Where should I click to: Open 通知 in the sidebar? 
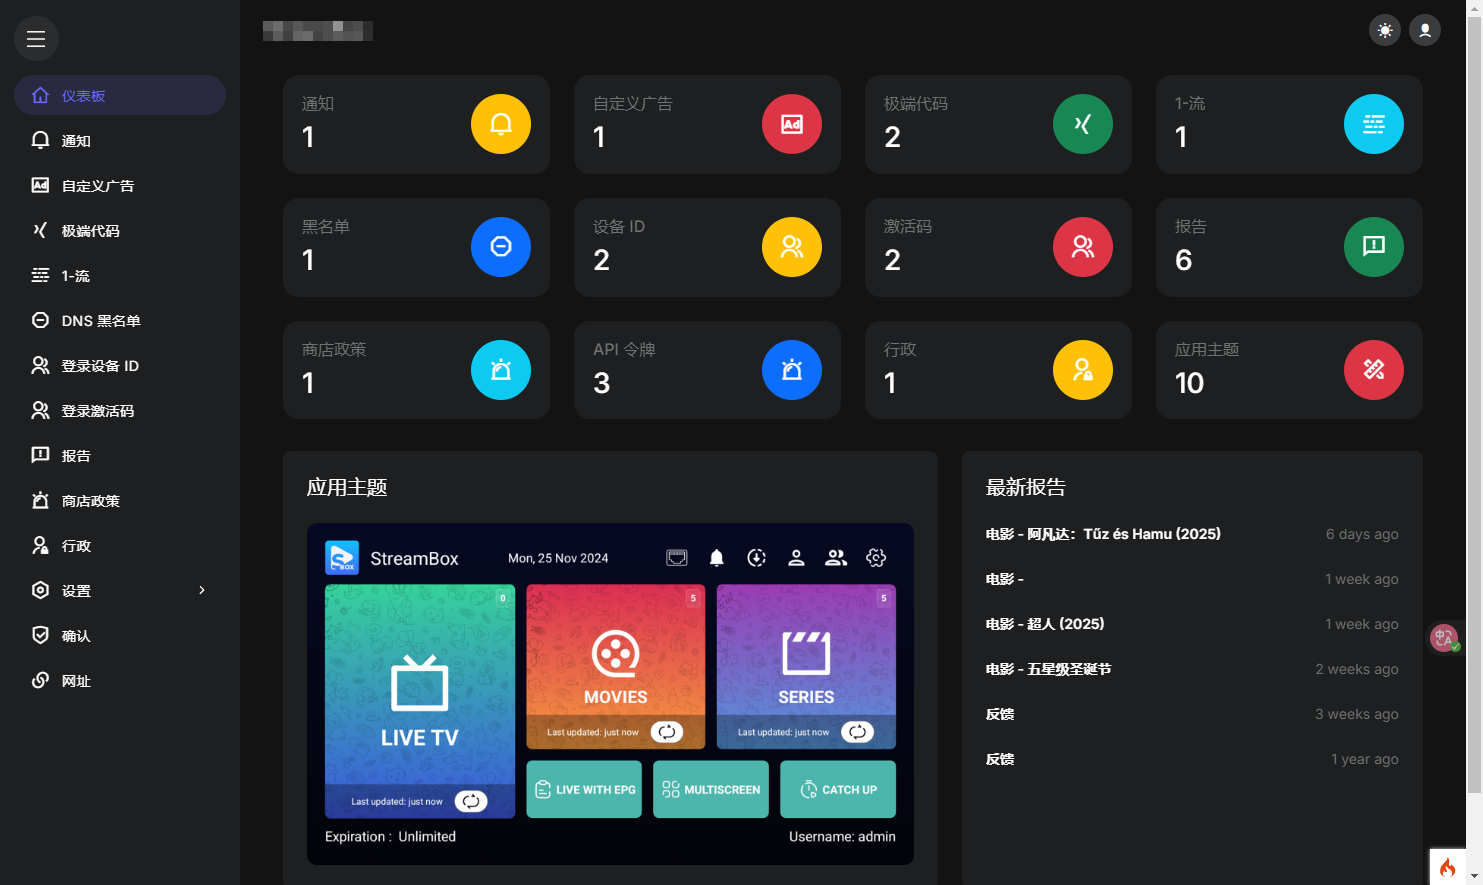point(120,140)
